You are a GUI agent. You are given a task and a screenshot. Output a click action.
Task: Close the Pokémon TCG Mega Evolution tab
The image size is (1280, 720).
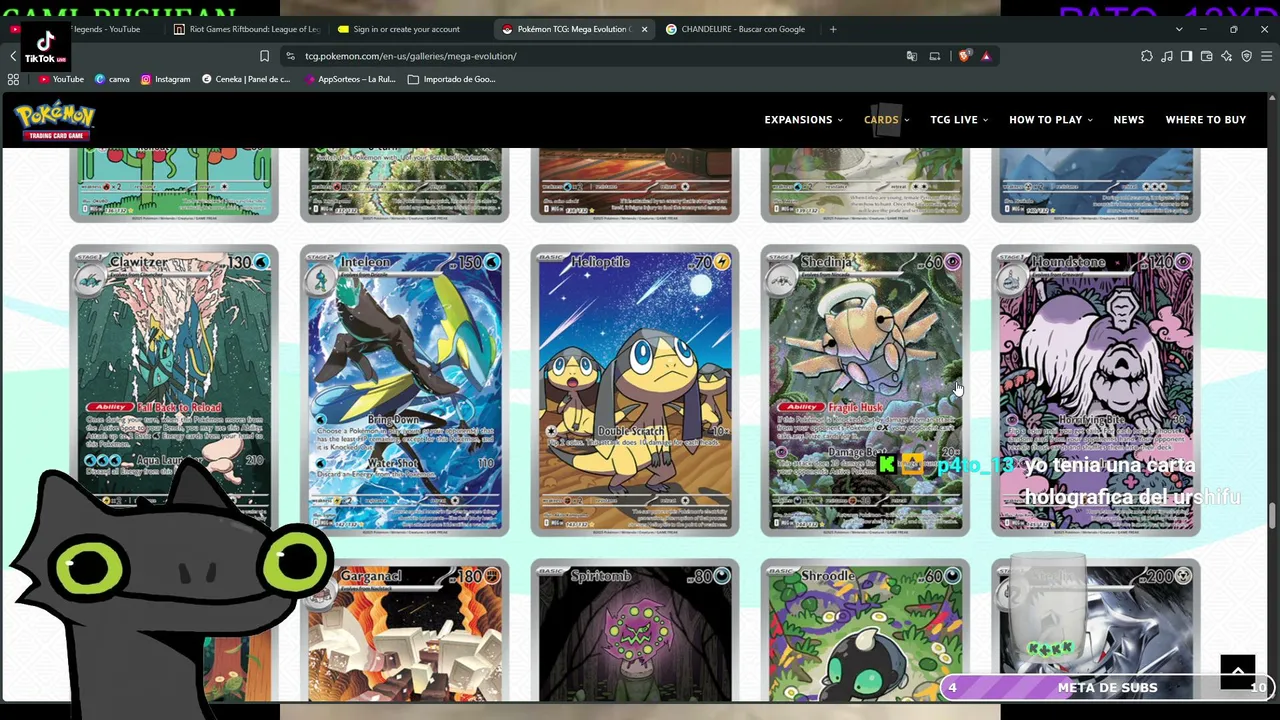tap(644, 29)
